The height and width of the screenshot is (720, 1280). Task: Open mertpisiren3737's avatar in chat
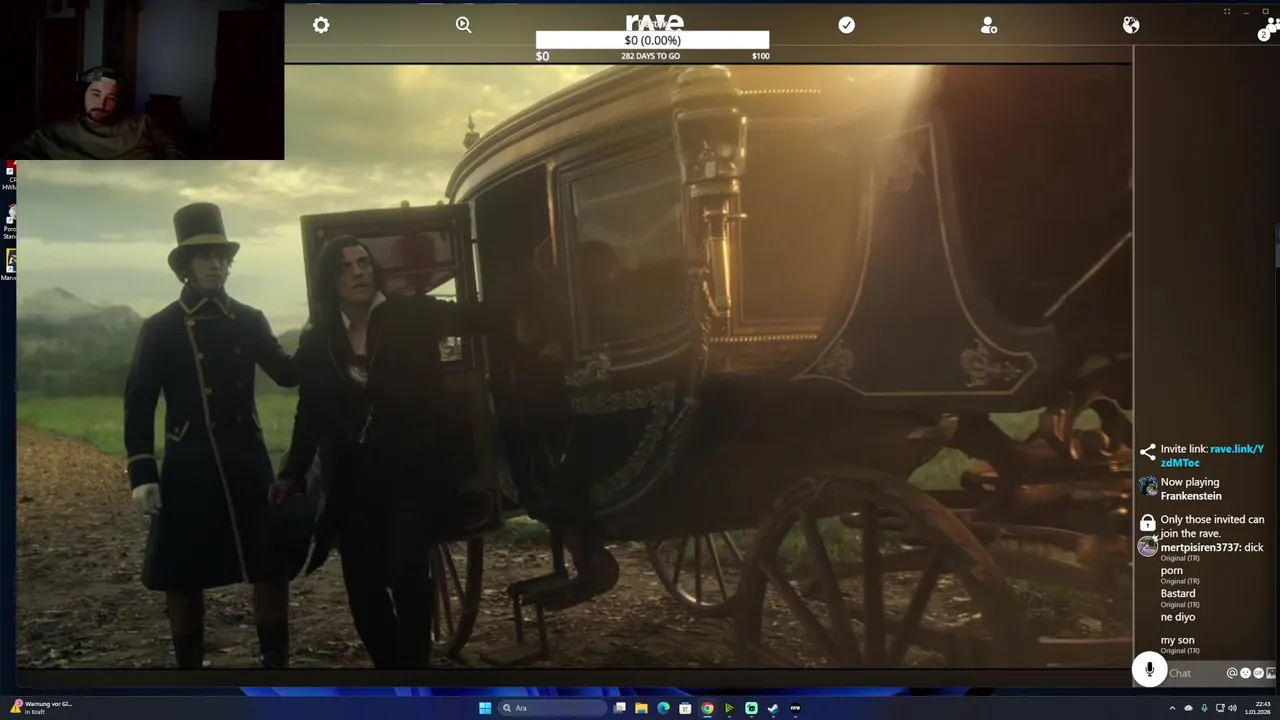1148,547
